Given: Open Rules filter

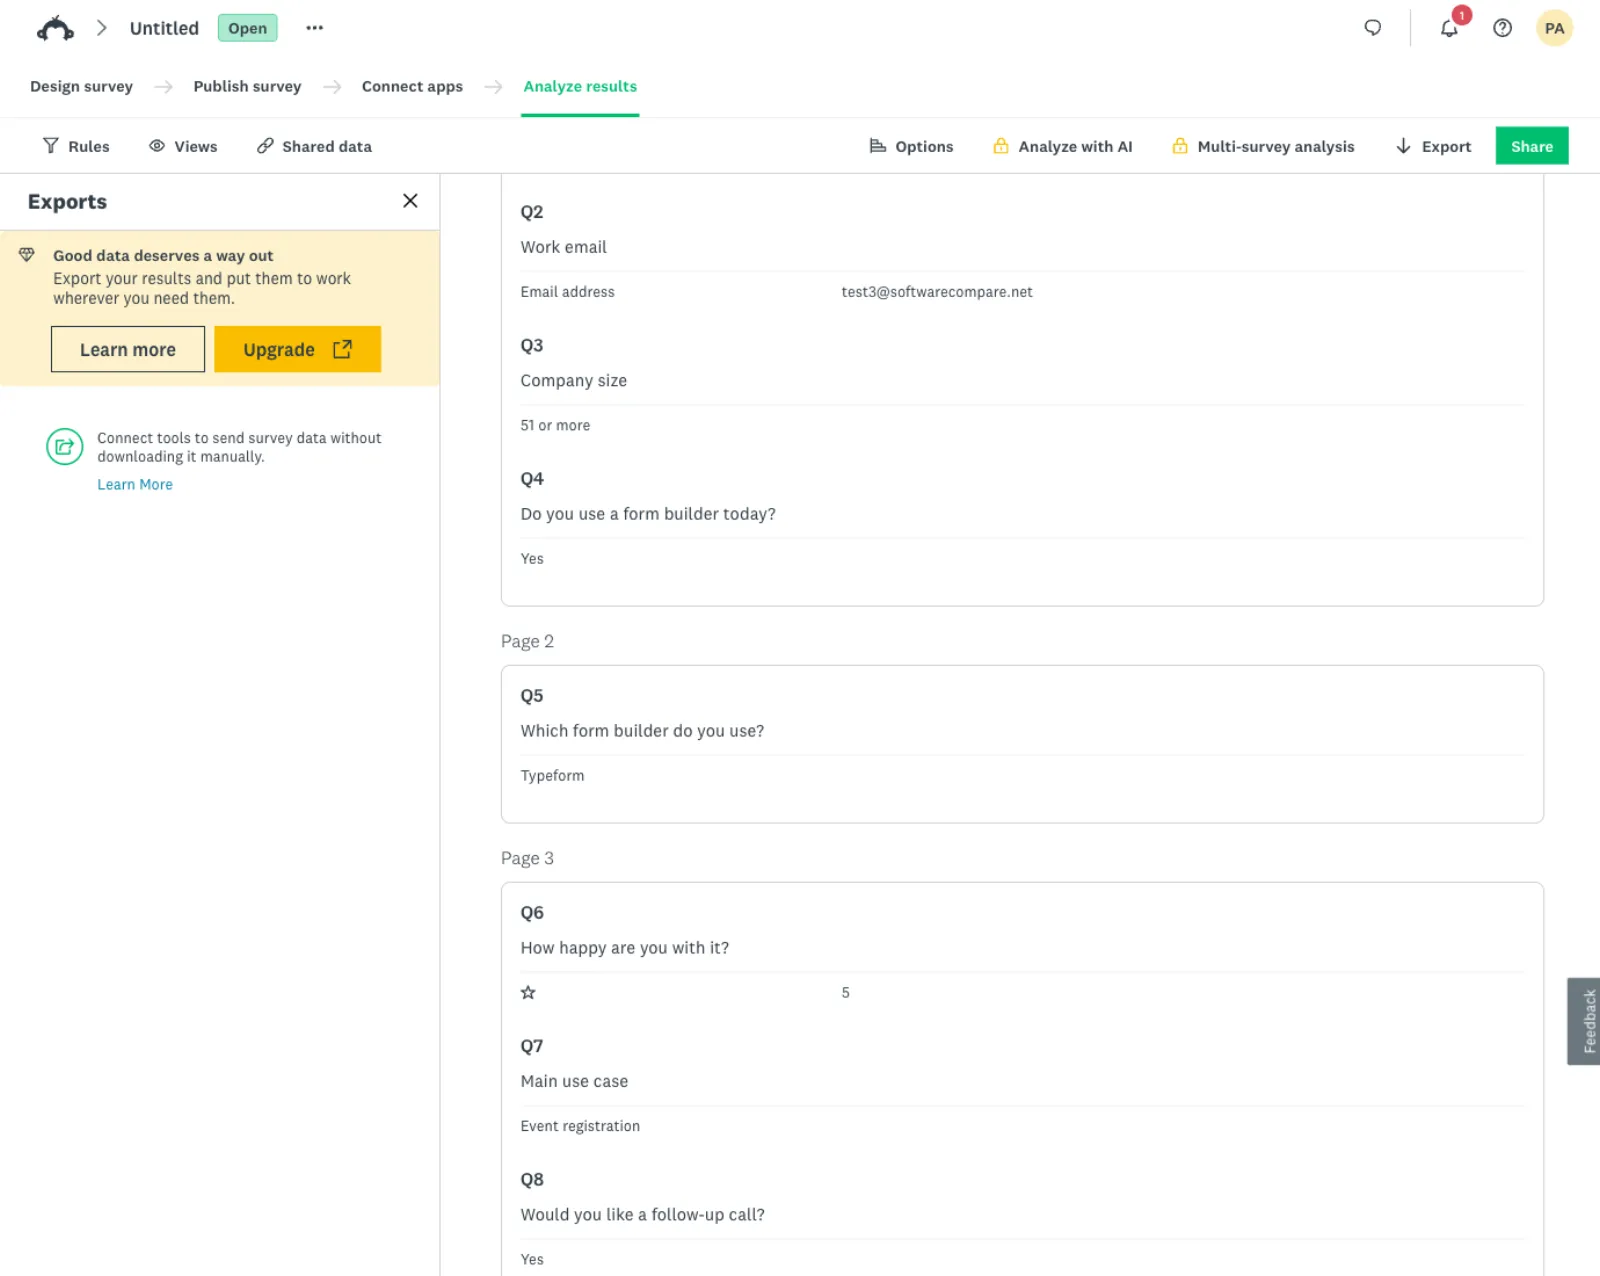Looking at the screenshot, I should point(76,146).
